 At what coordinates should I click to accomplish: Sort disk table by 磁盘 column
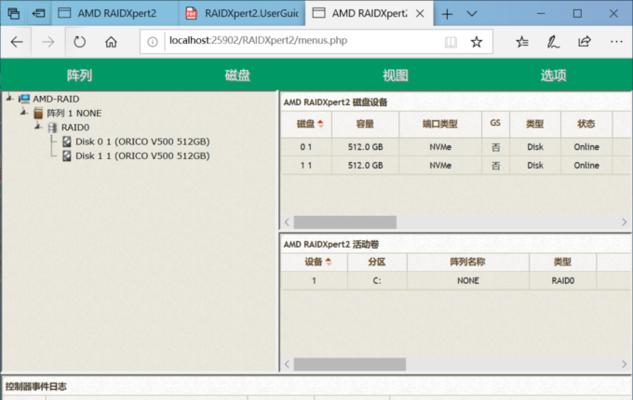306,124
